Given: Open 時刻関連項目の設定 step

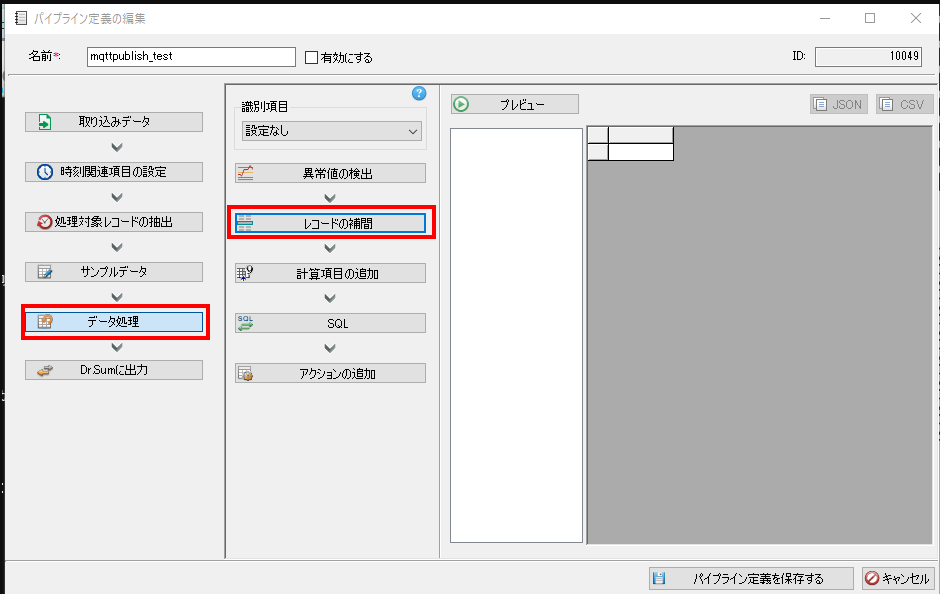Looking at the screenshot, I should click(114, 172).
